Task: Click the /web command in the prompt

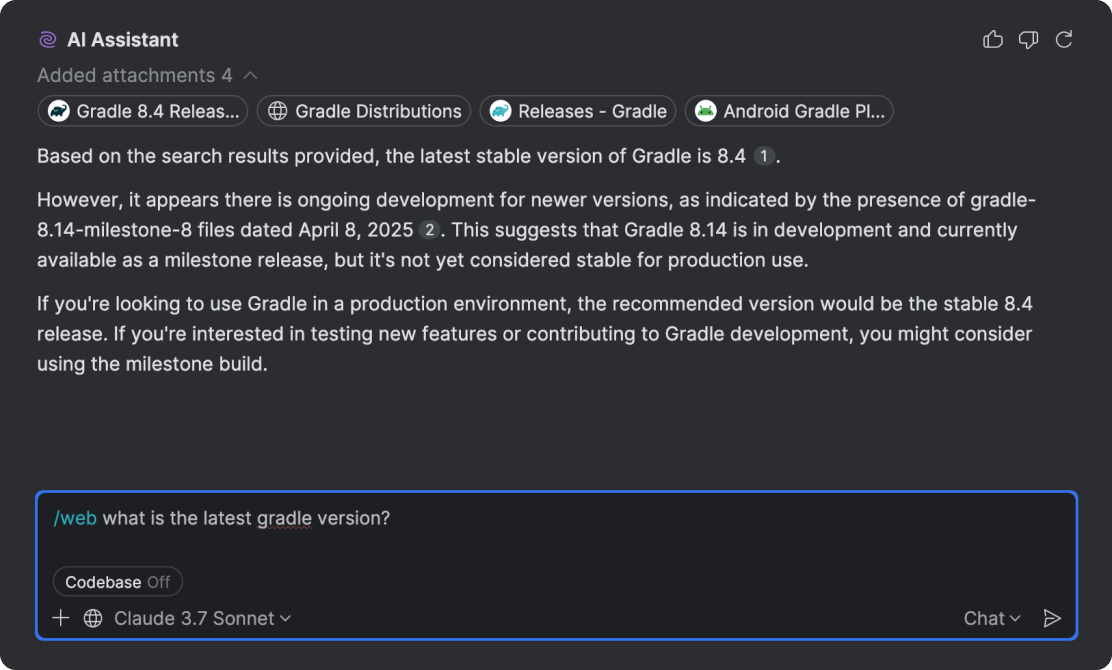Action: tap(75, 519)
